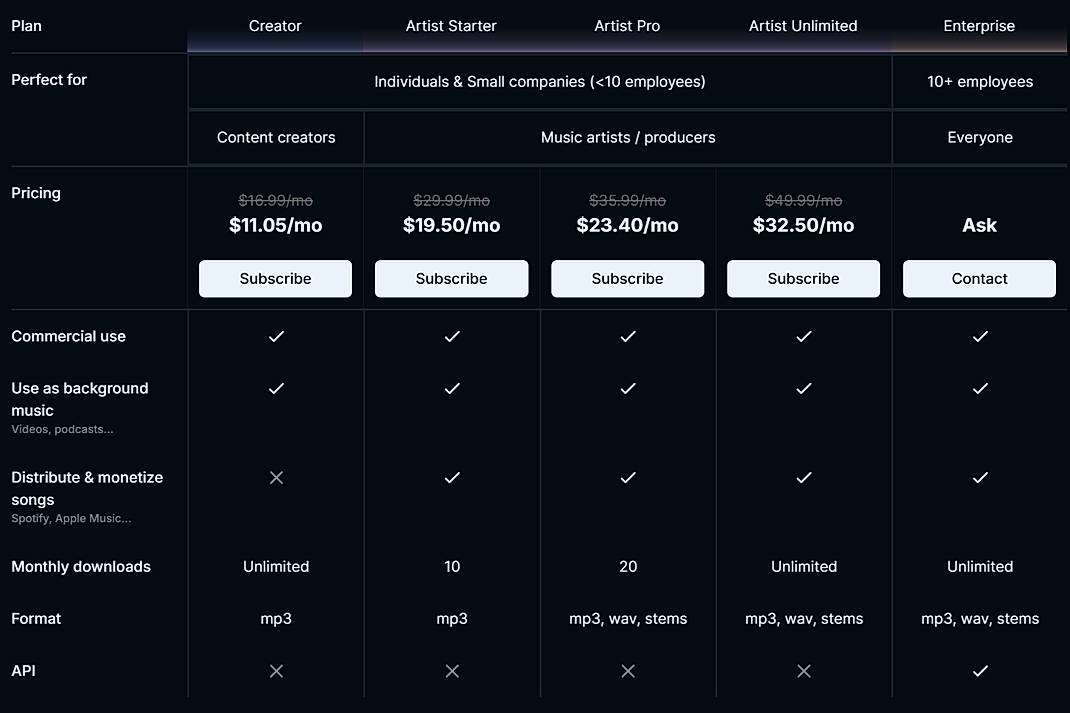
Task: Select the Creator column header
Action: click(x=275, y=26)
